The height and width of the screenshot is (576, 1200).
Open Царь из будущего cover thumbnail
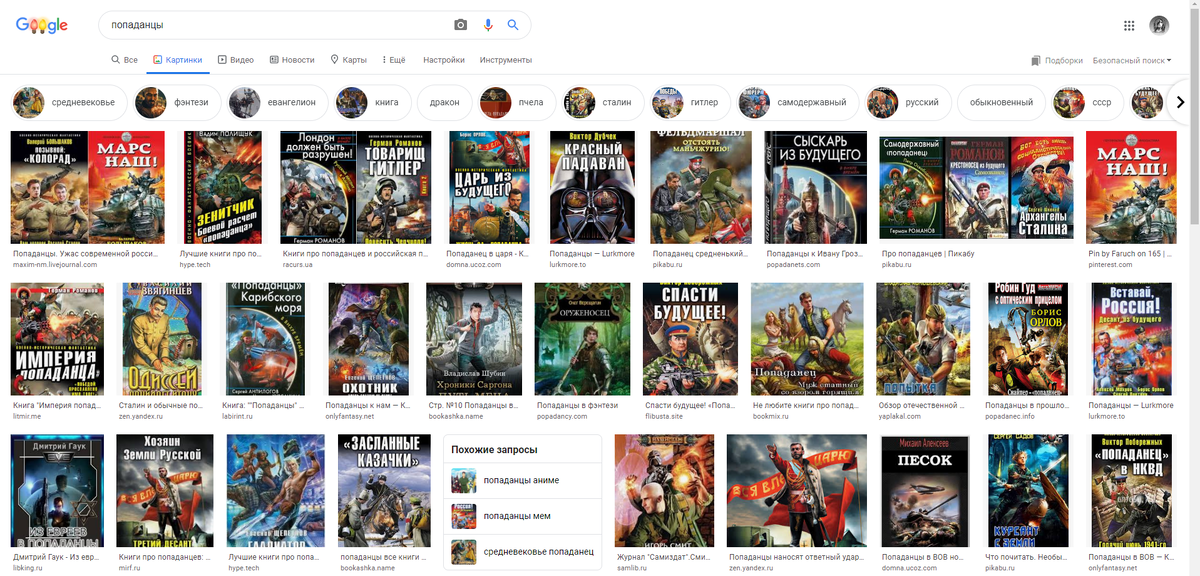point(489,188)
